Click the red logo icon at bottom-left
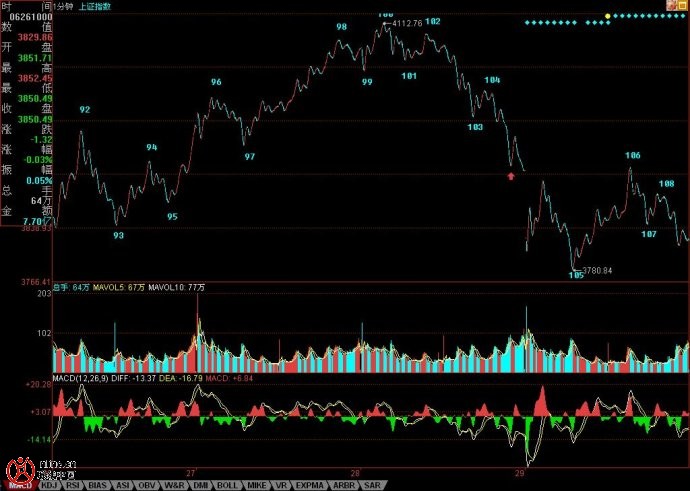 (18, 471)
